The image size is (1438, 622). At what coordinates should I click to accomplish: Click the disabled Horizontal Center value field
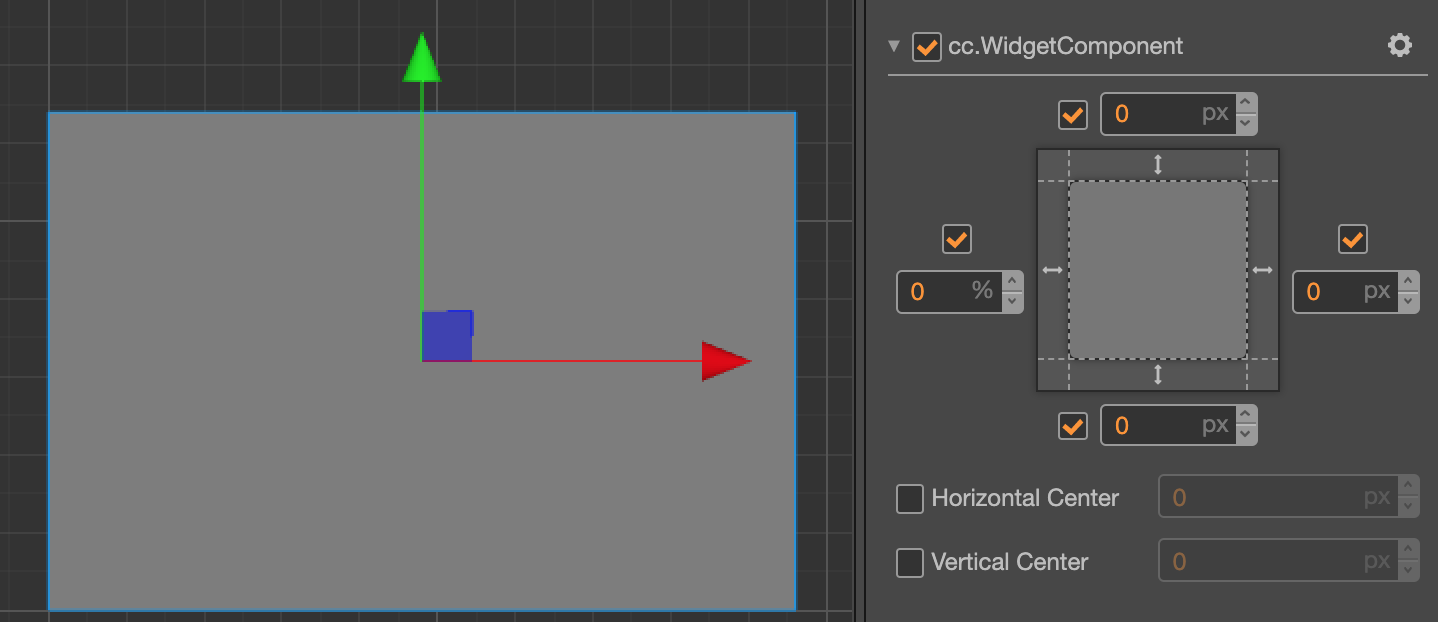tap(1278, 497)
